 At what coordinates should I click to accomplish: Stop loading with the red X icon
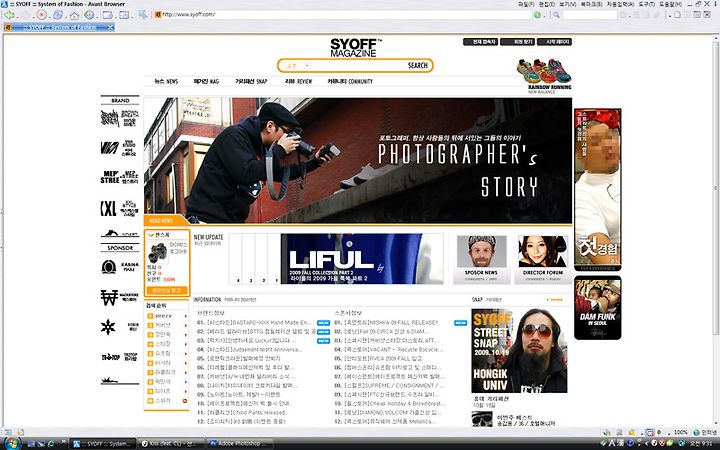41,15
